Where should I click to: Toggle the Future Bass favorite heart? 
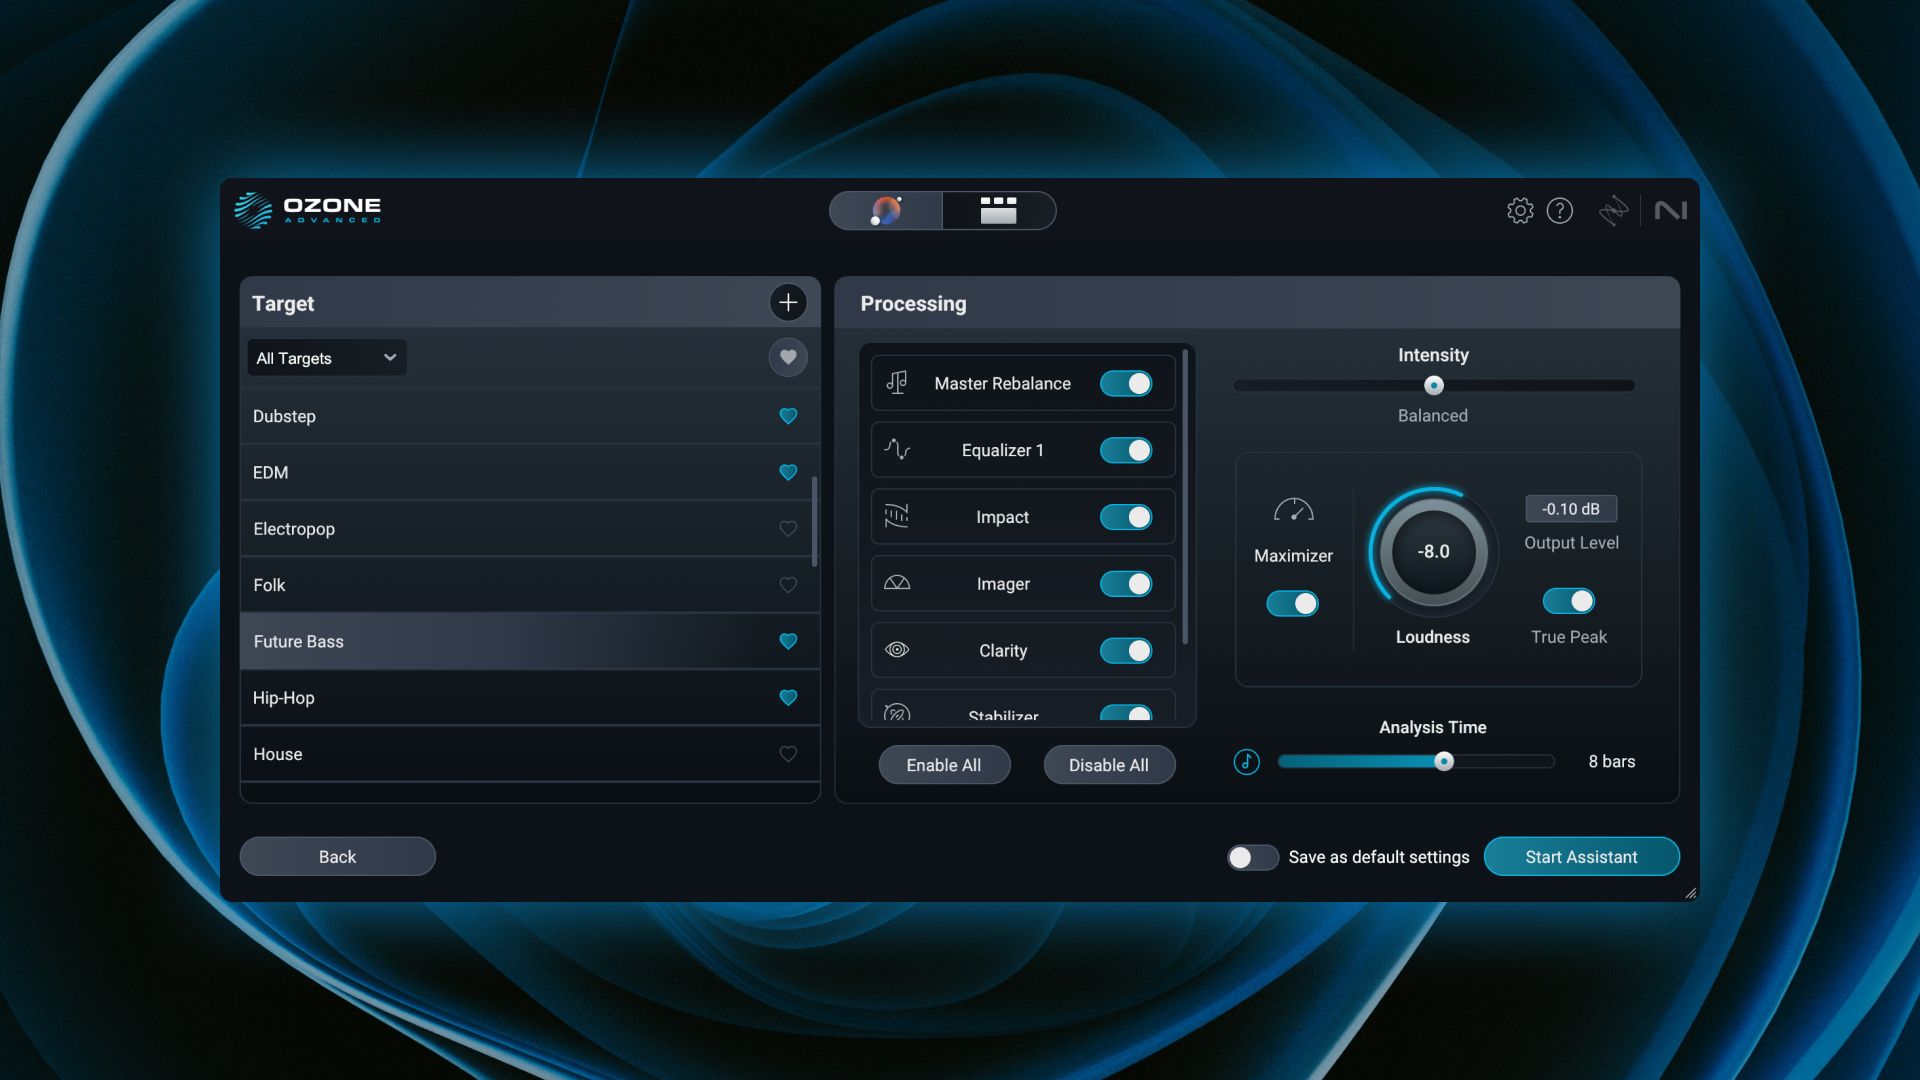[788, 641]
